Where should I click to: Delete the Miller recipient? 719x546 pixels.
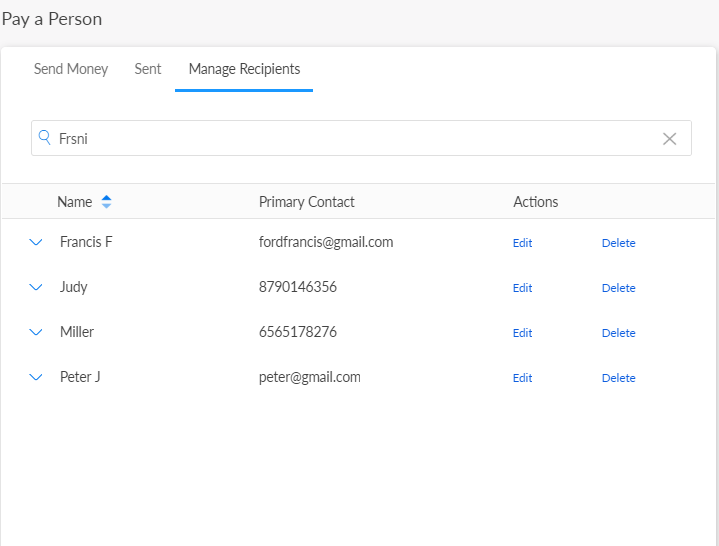point(618,333)
